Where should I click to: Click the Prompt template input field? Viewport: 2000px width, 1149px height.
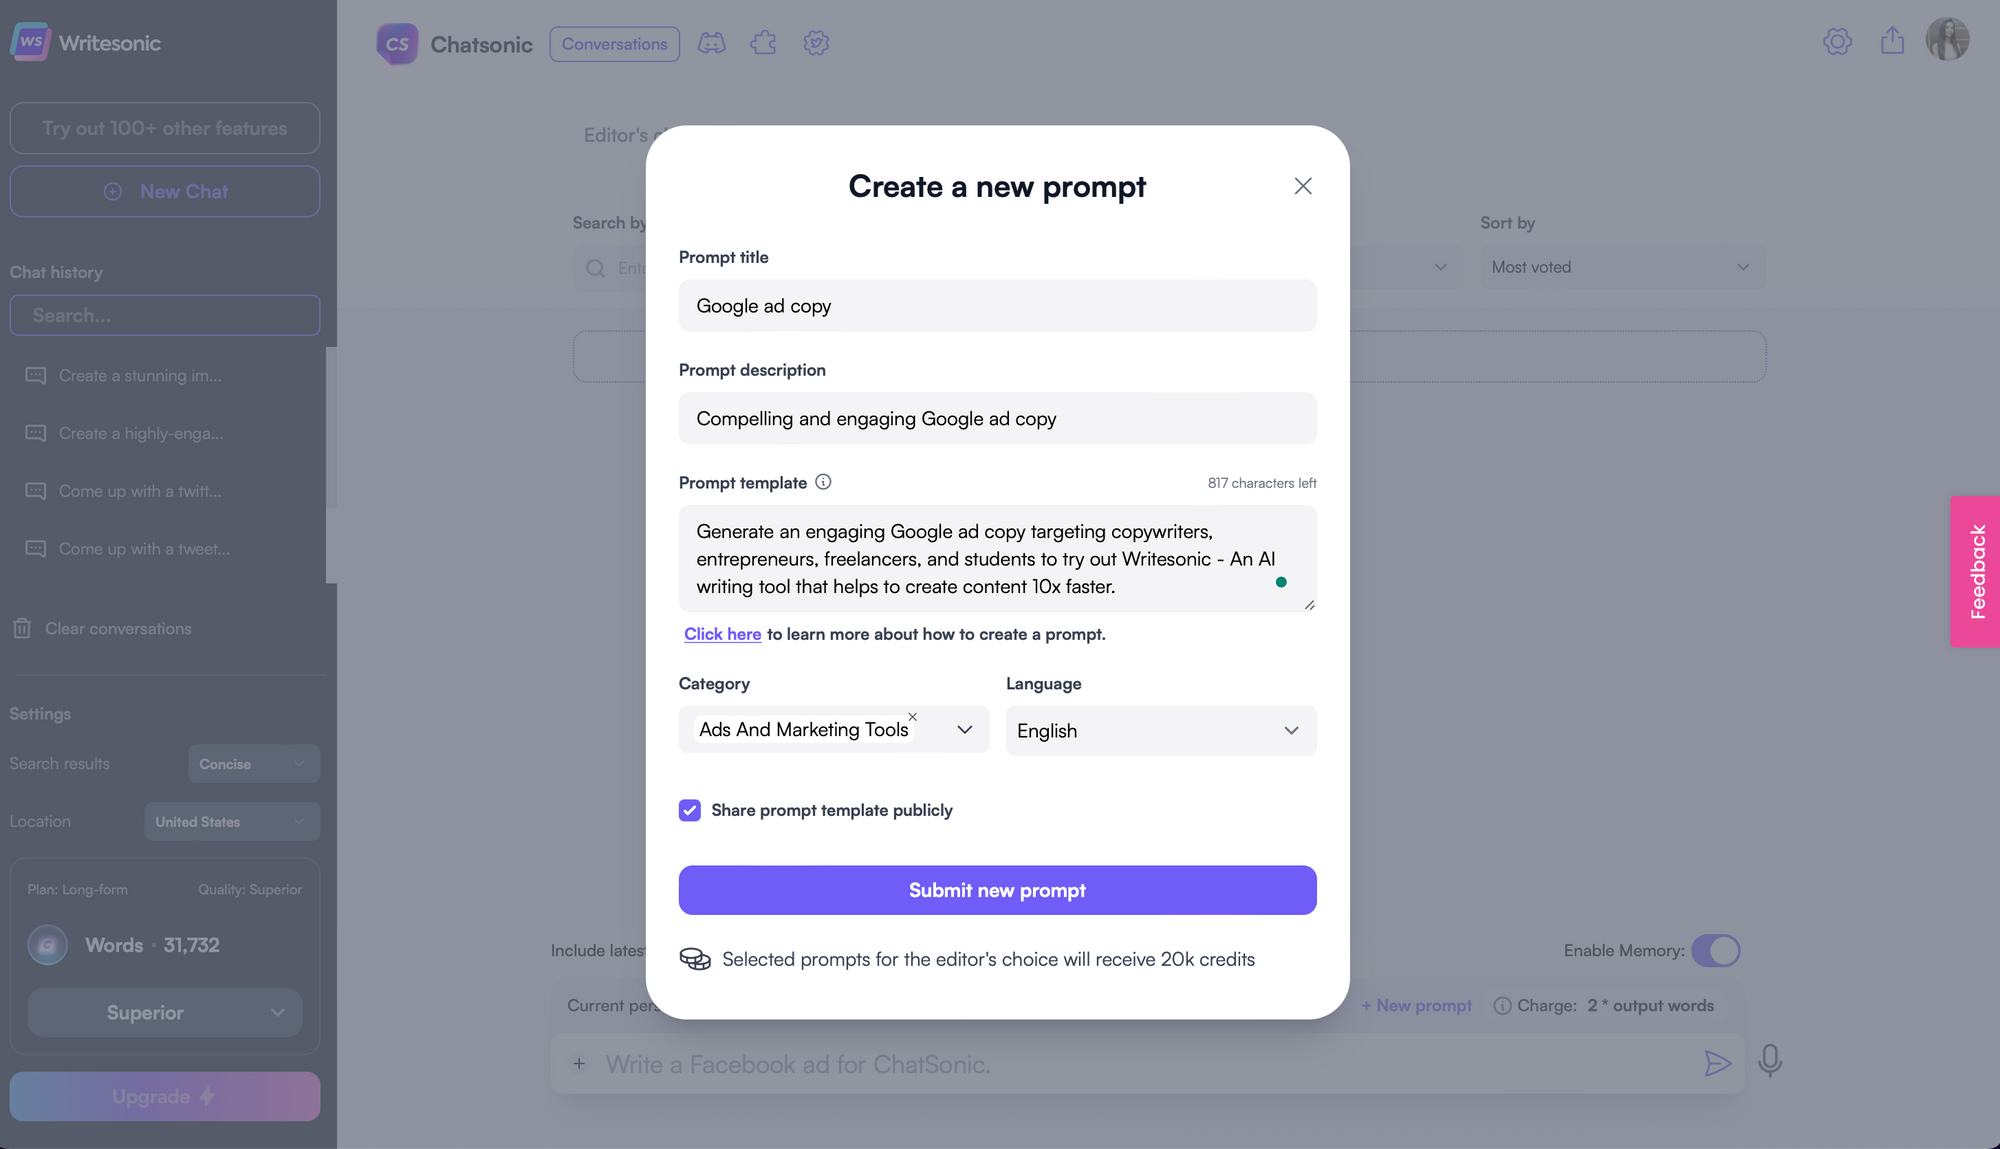click(x=997, y=558)
